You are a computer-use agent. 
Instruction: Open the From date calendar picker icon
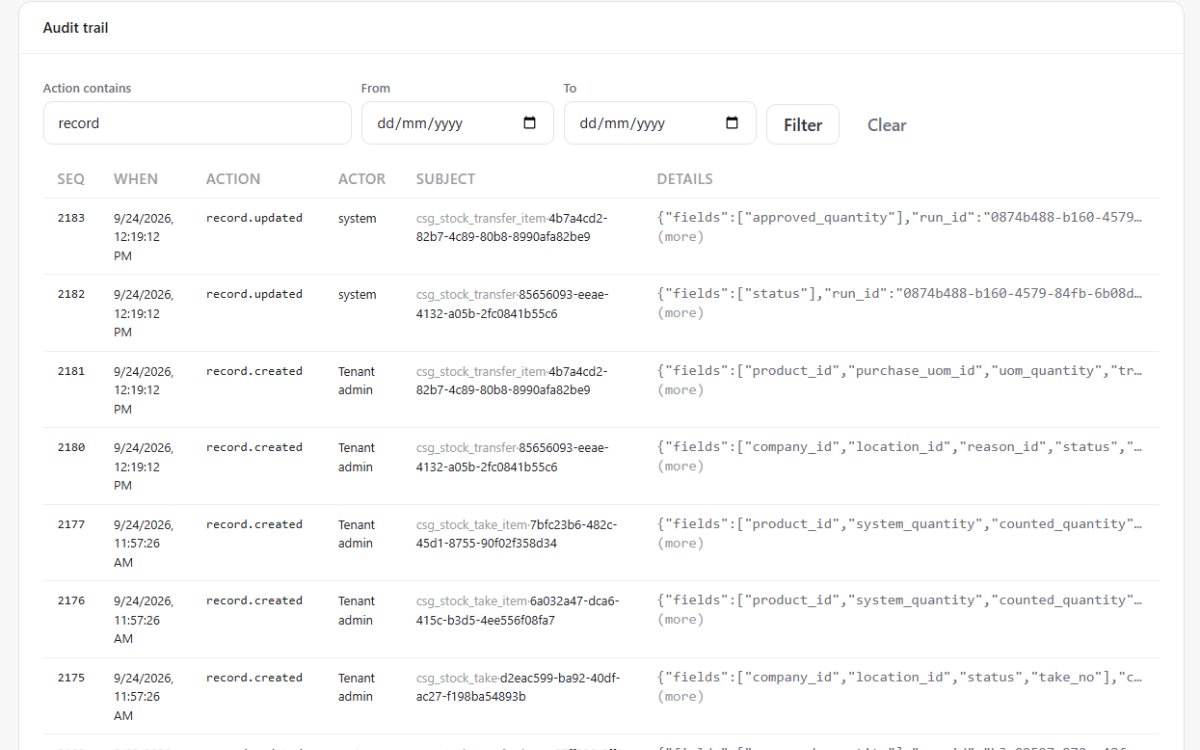[530, 123]
